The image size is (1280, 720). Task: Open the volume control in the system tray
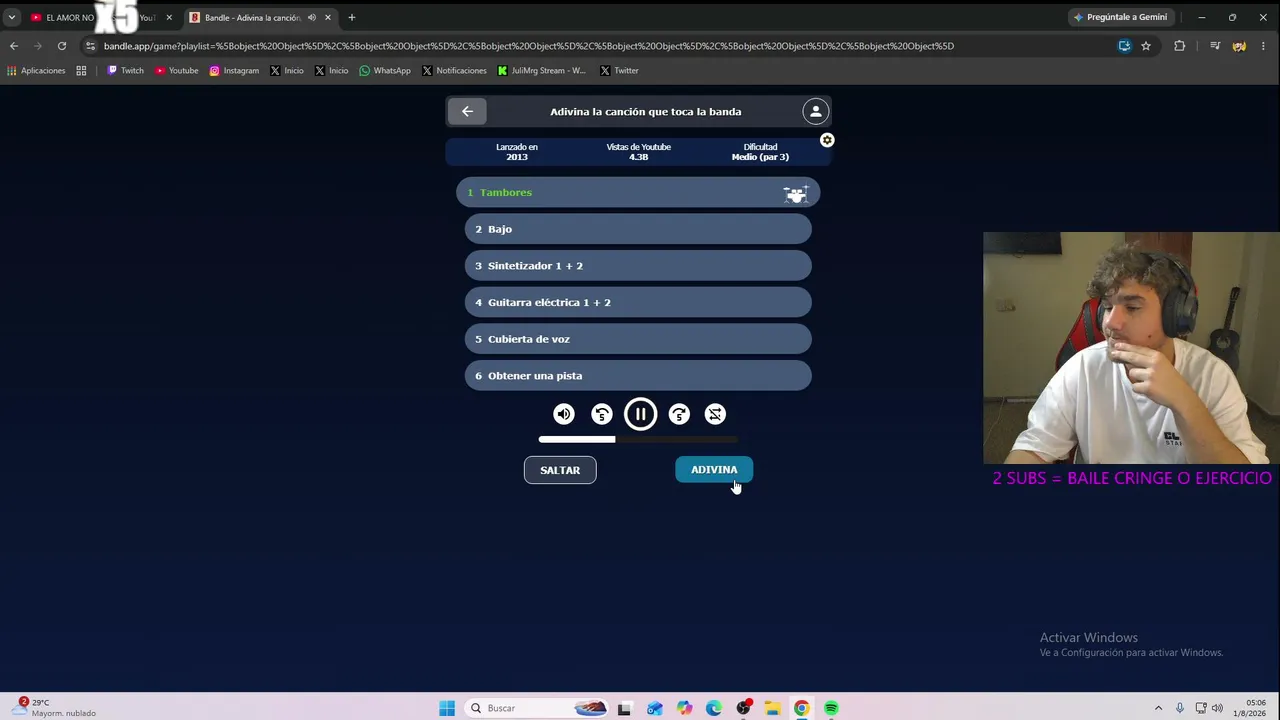tap(1217, 708)
